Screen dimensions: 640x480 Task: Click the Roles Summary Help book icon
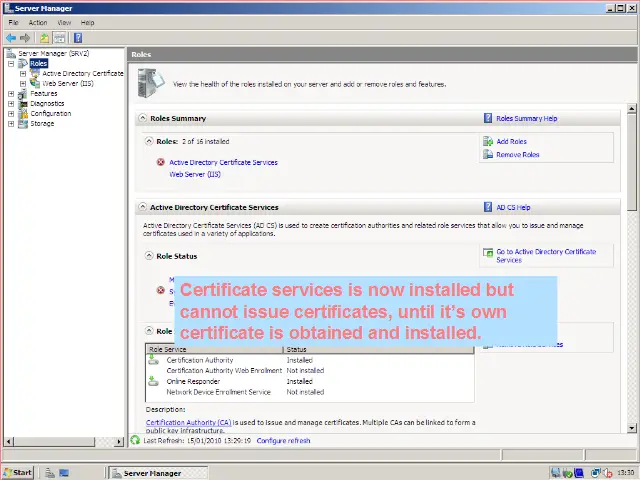pyautogui.click(x=488, y=118)
